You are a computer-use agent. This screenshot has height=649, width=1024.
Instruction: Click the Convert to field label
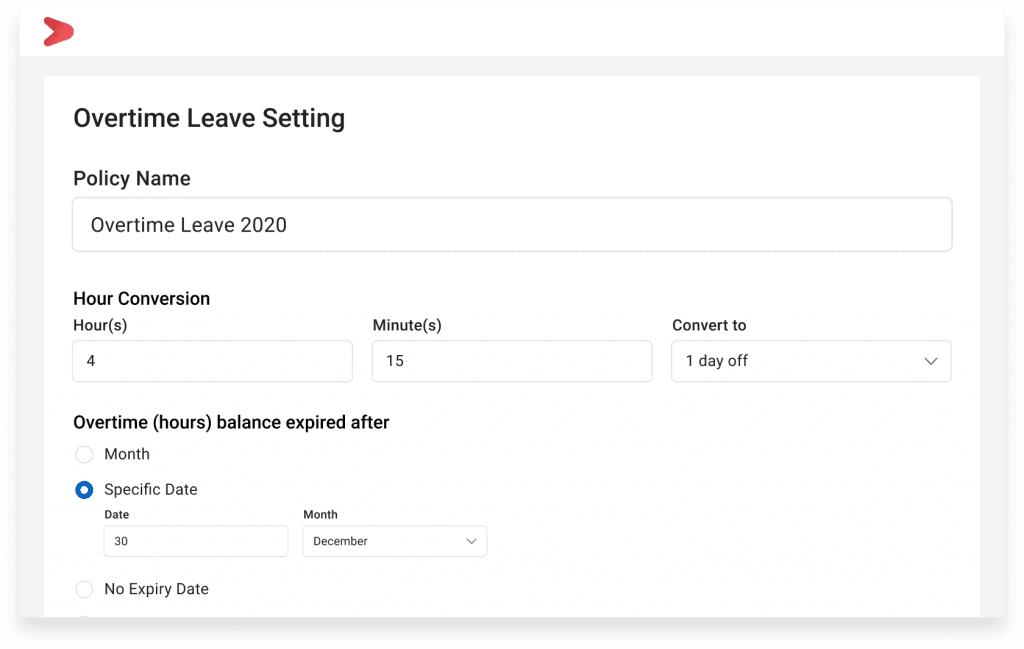709,325
